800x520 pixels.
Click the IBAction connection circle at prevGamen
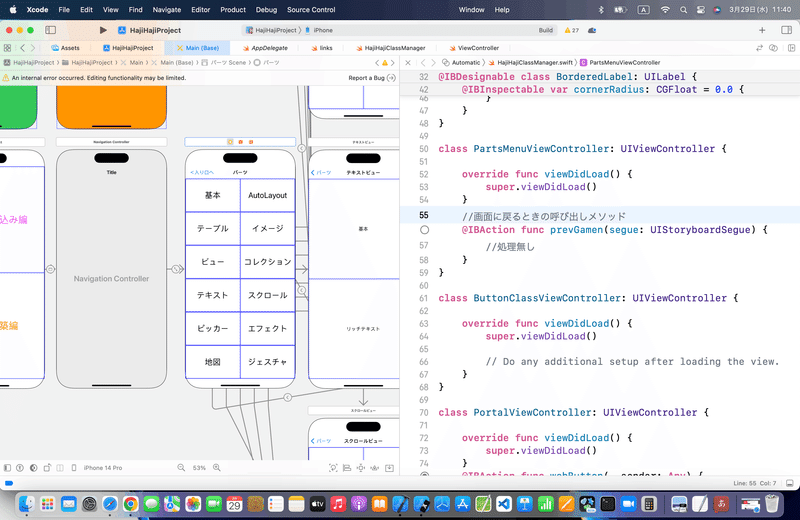tap(424, 230)
